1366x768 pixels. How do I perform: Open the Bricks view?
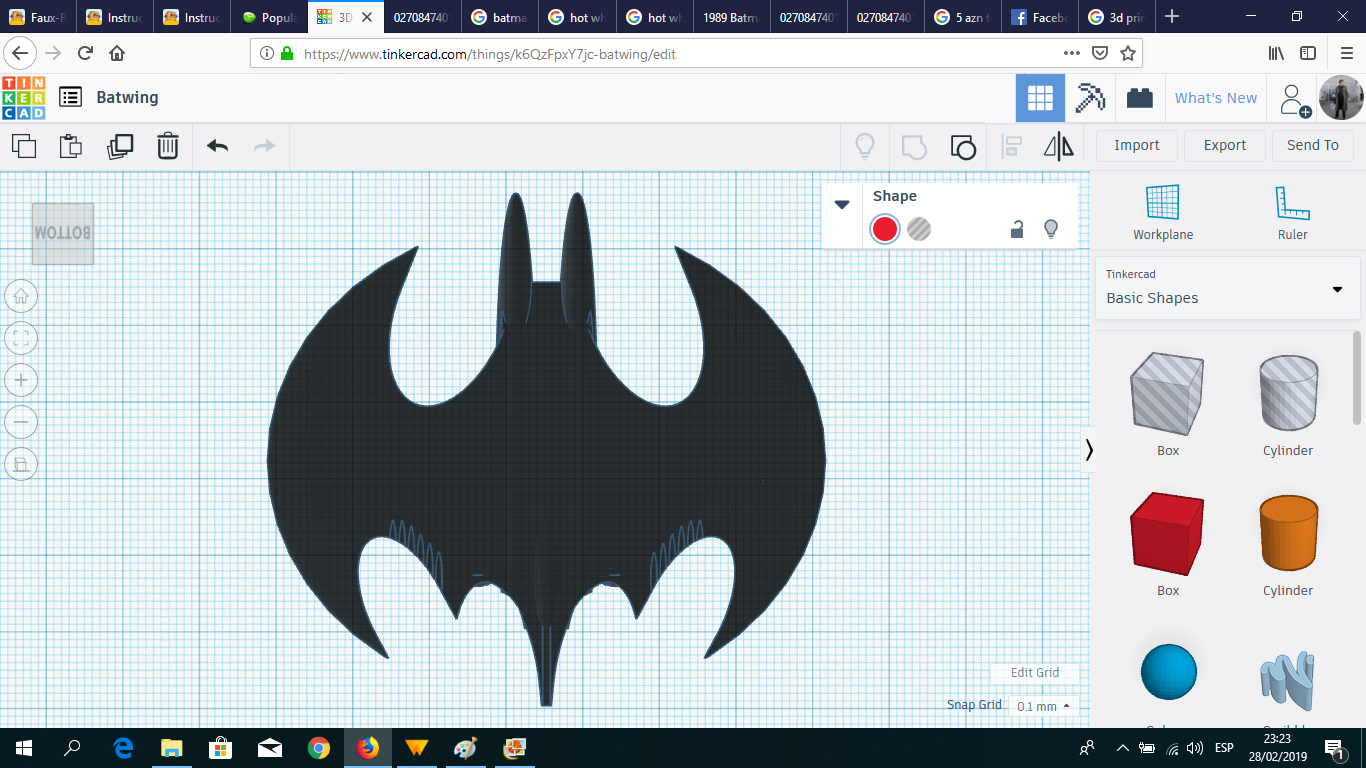[x=1139, y=98]
